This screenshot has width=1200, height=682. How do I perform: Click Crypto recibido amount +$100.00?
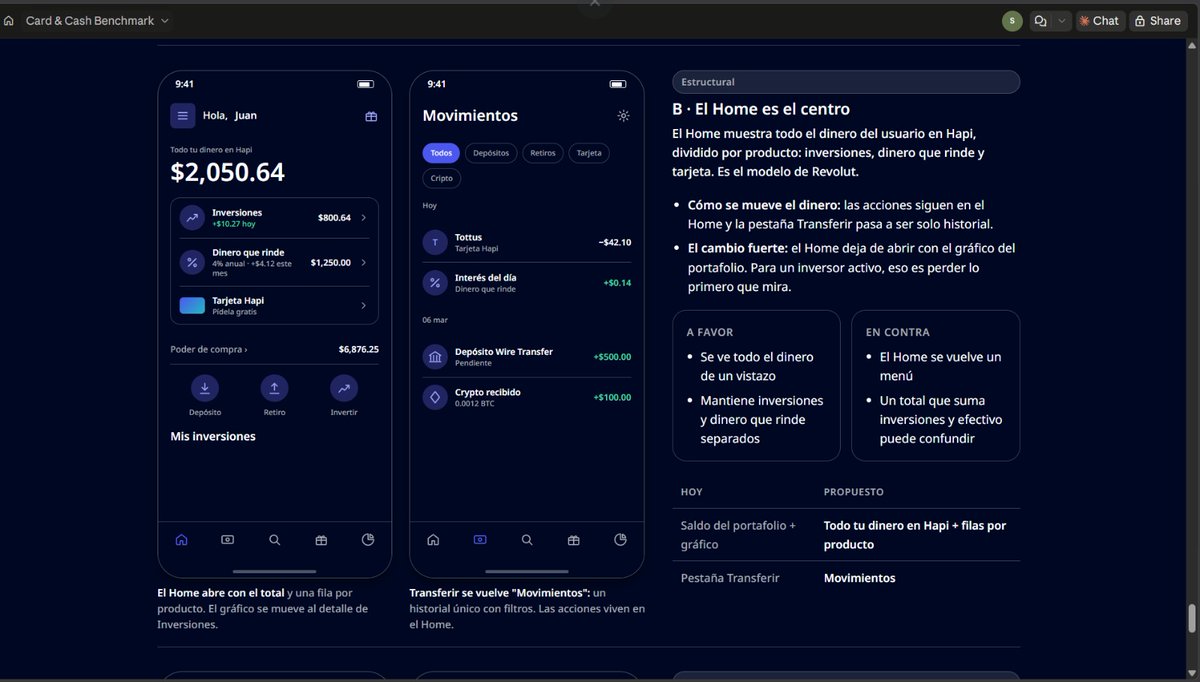612,397
